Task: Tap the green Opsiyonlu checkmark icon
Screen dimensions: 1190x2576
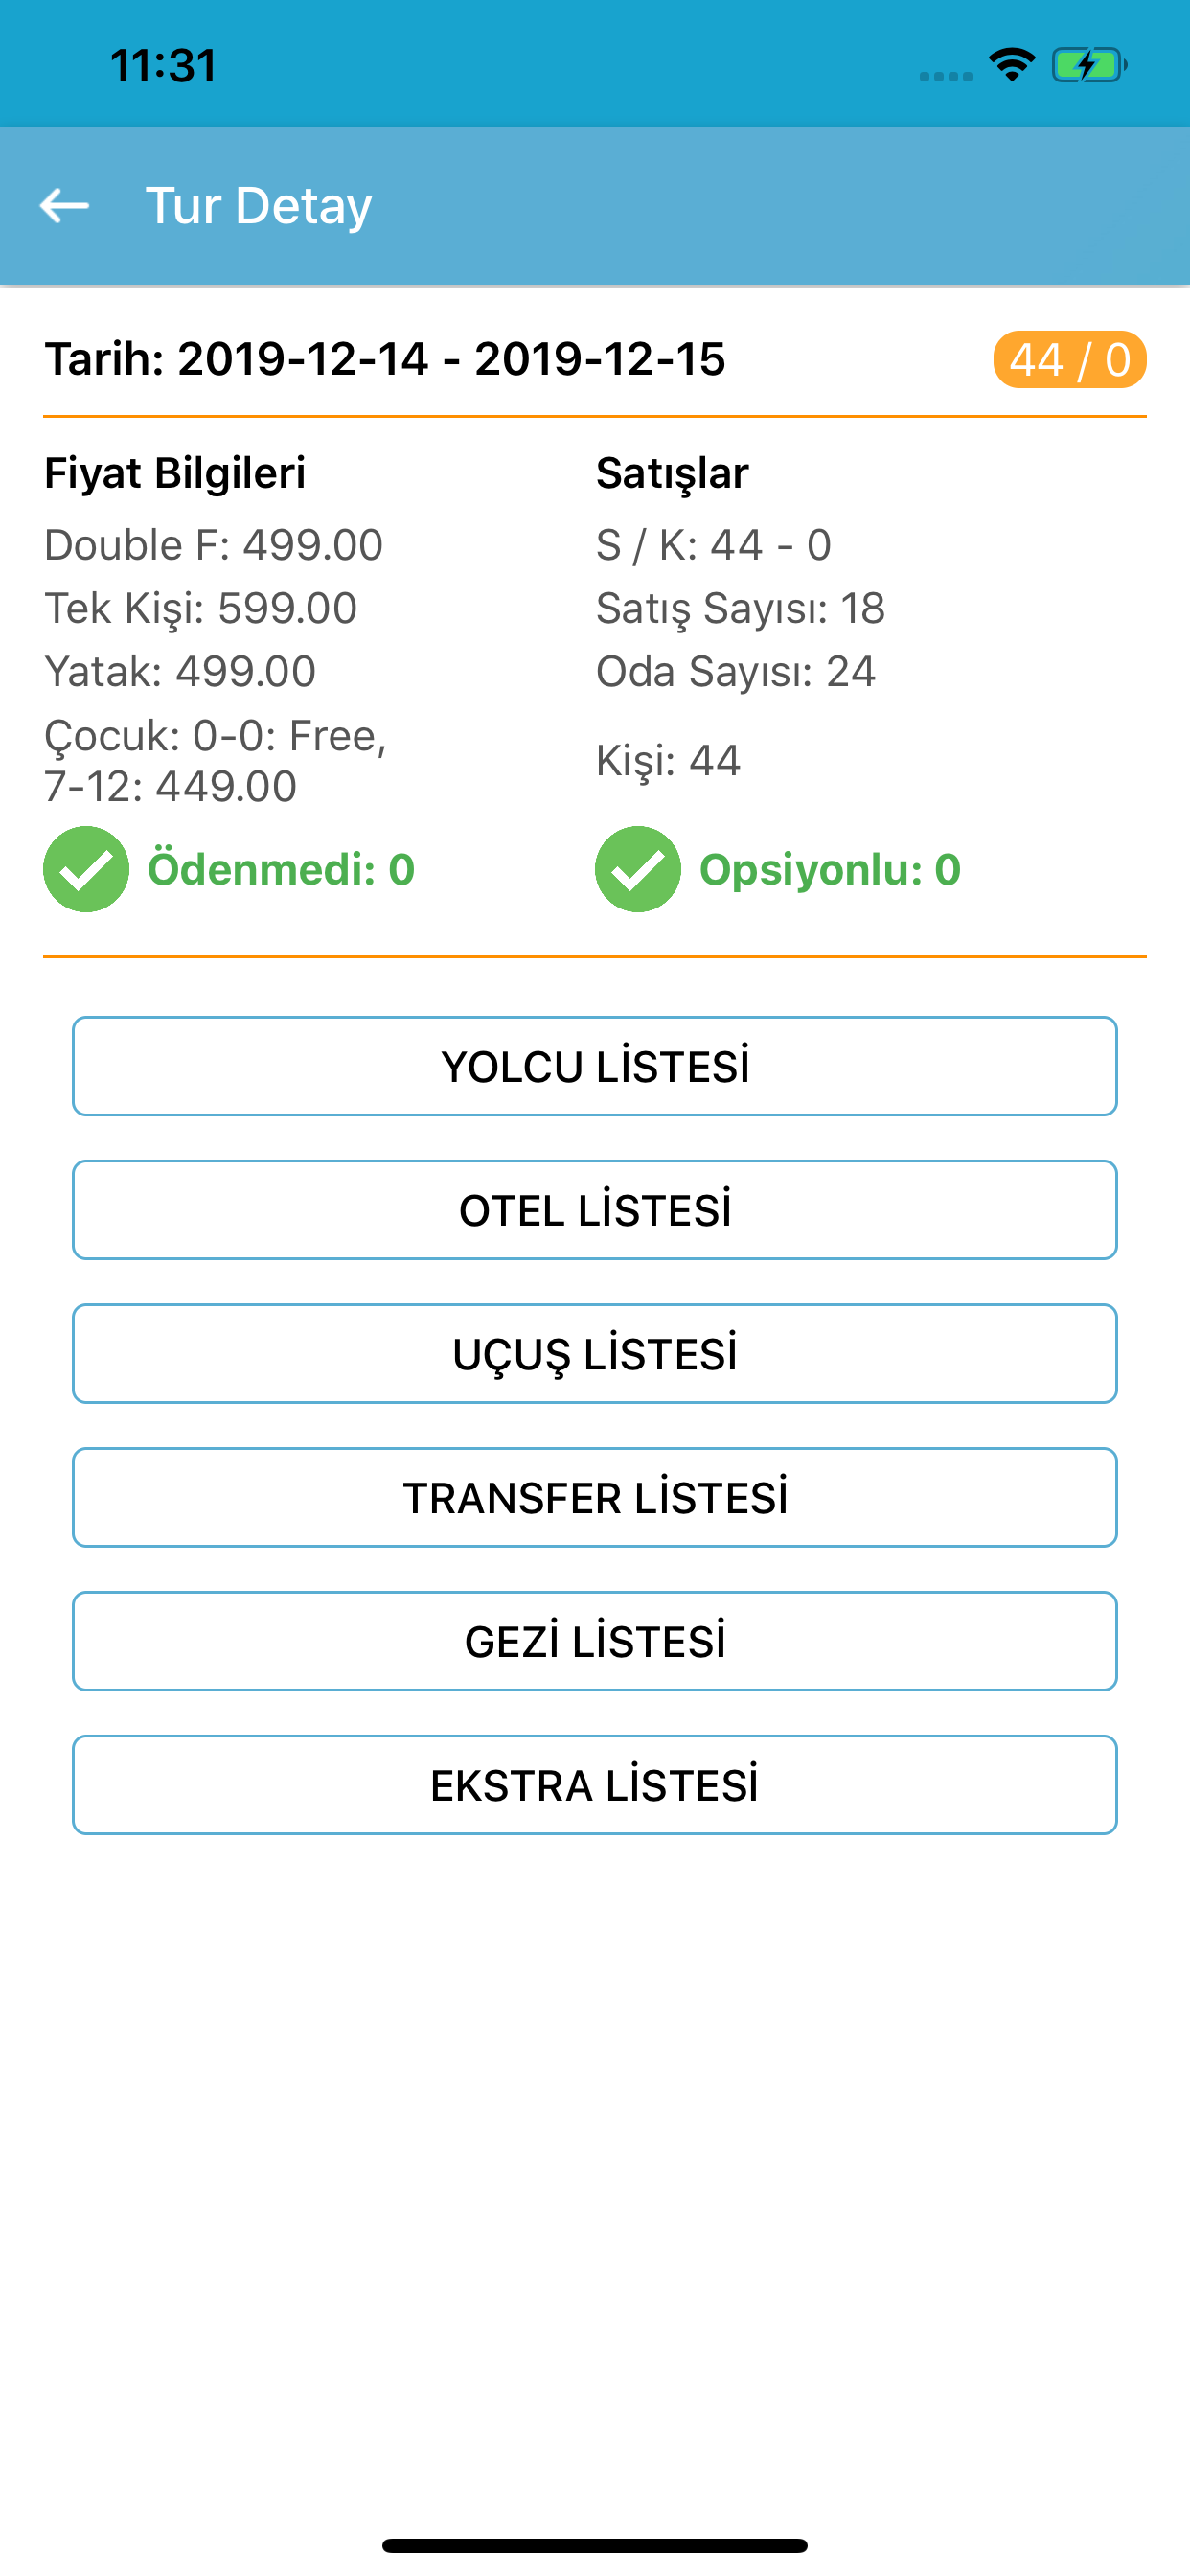Action: (x=638, y=869)
